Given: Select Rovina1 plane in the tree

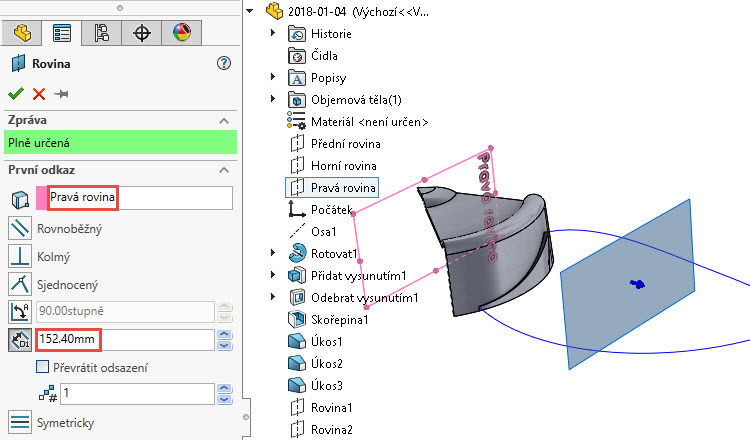Looking at the screenshot, I should [331, 408].
